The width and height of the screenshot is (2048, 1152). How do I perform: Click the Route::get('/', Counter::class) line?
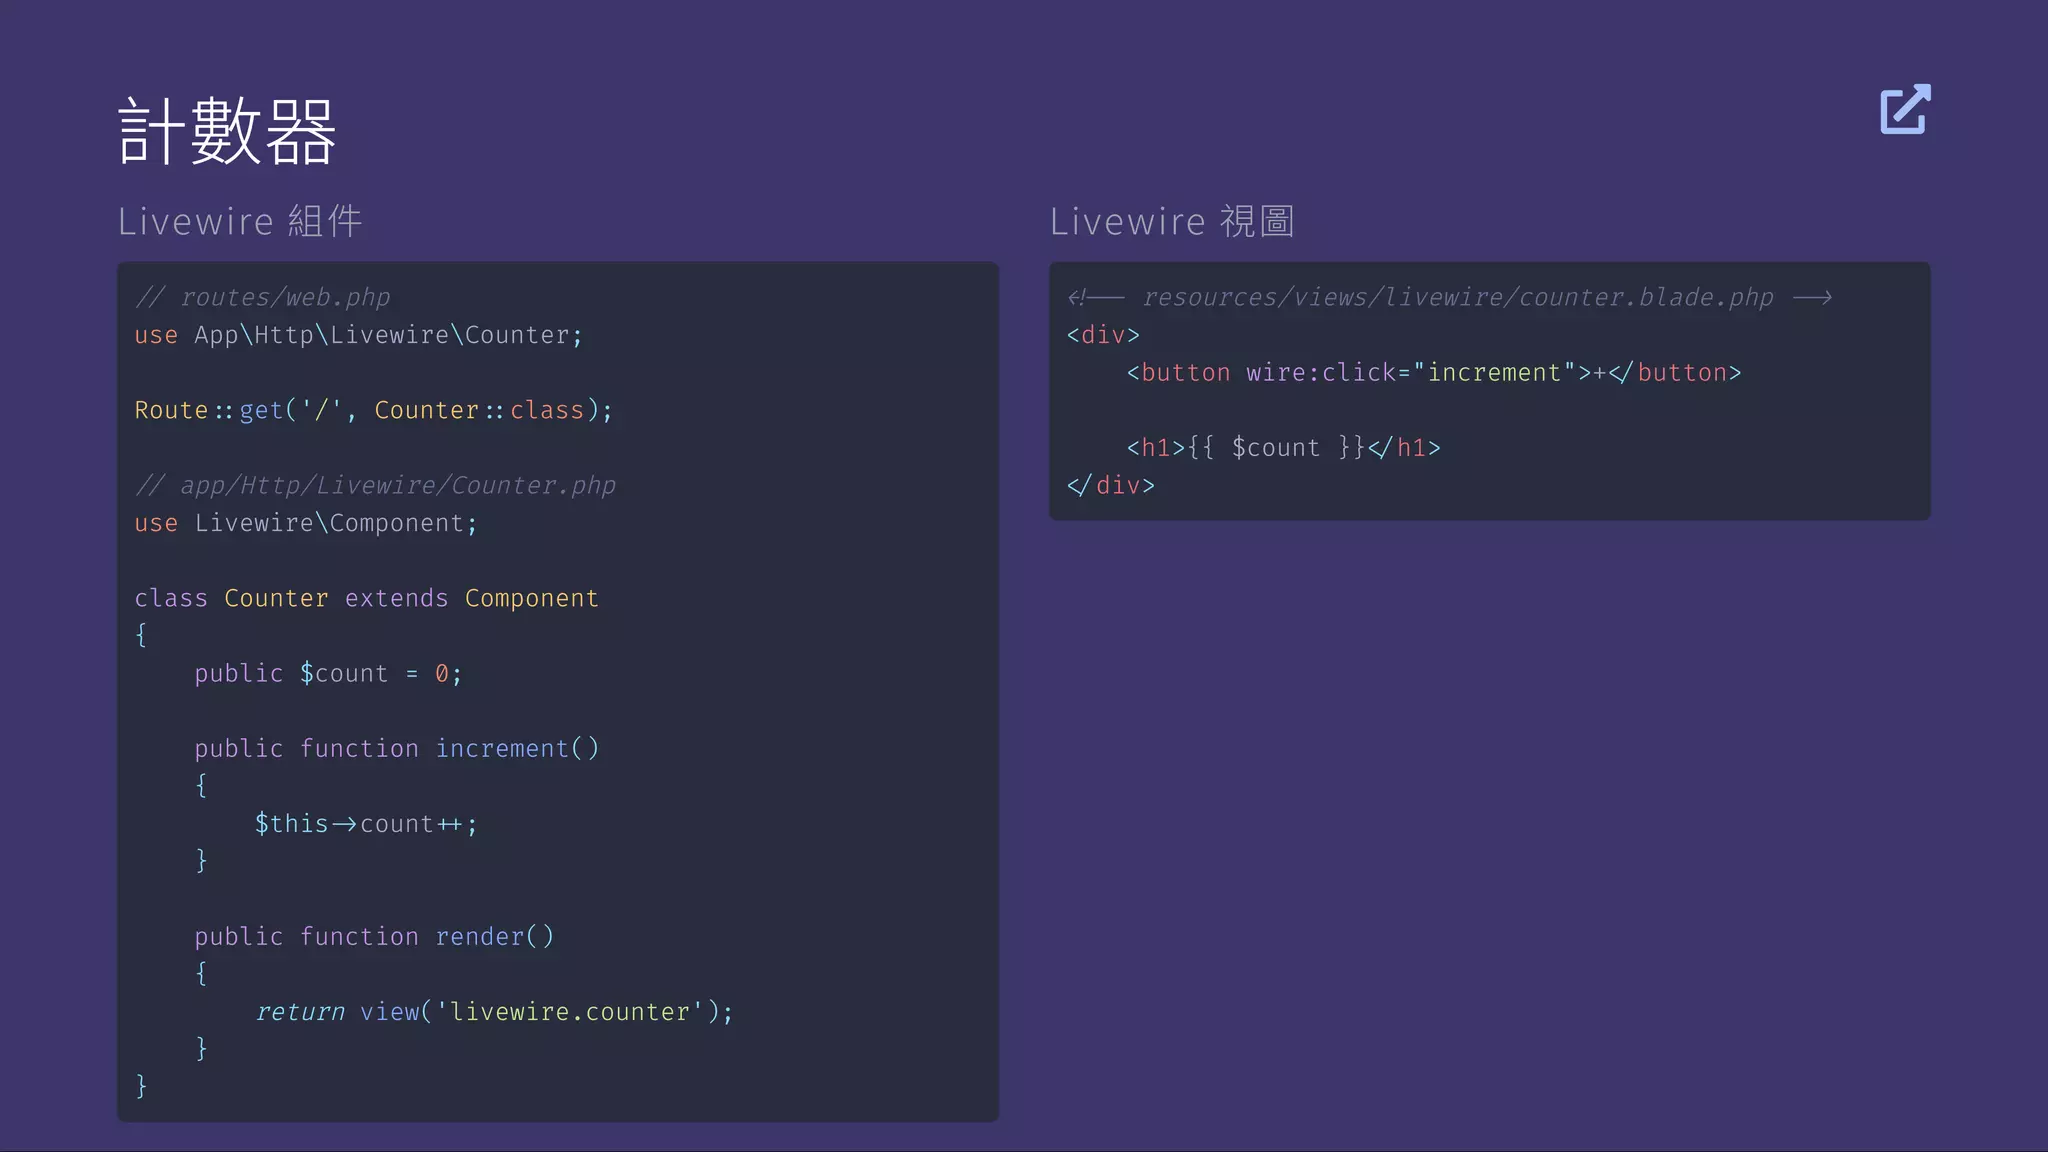tap(373, 410)
